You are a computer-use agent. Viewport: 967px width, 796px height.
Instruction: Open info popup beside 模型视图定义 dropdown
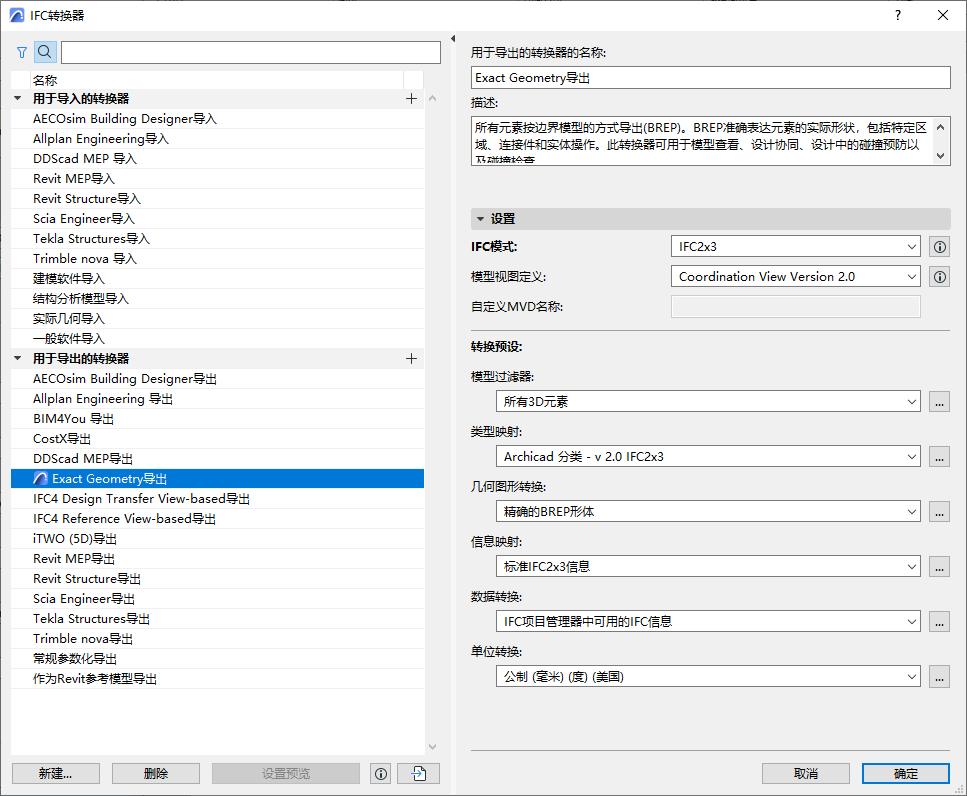(938, 276)
